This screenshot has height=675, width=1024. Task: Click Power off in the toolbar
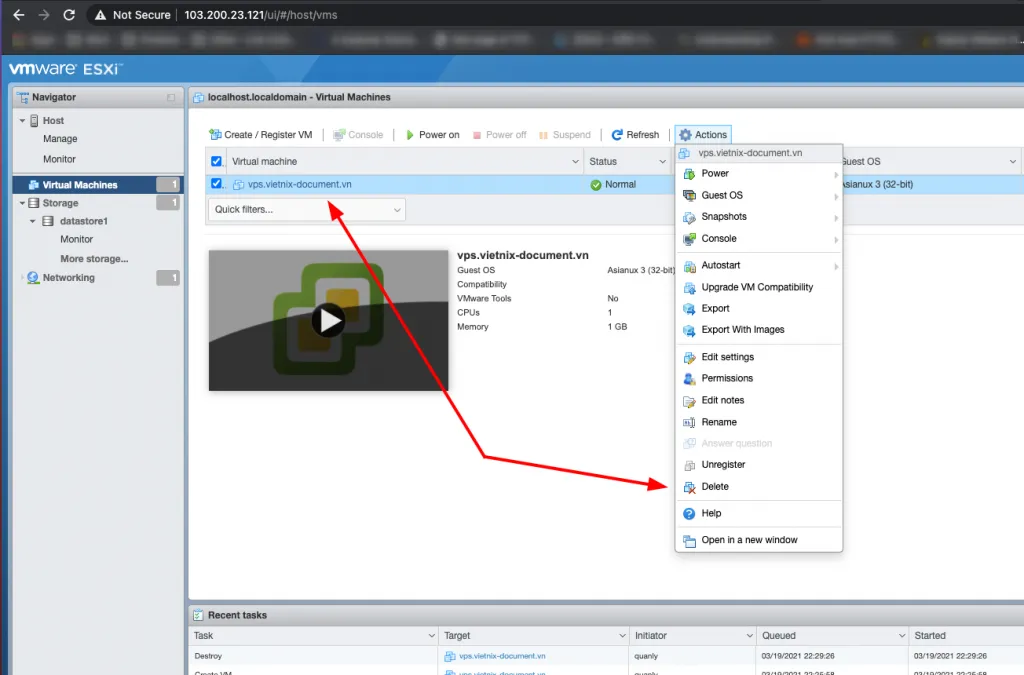tap(500, 134)
